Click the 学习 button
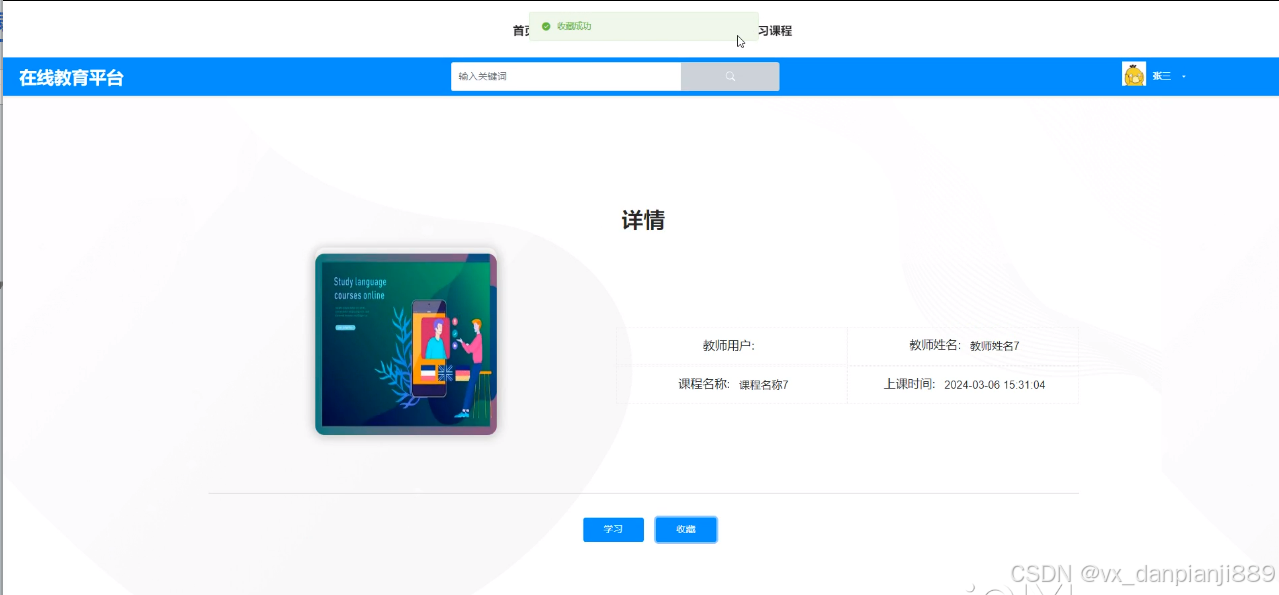The width and height of the screenshot is (1279, 595). pos(613,530)
